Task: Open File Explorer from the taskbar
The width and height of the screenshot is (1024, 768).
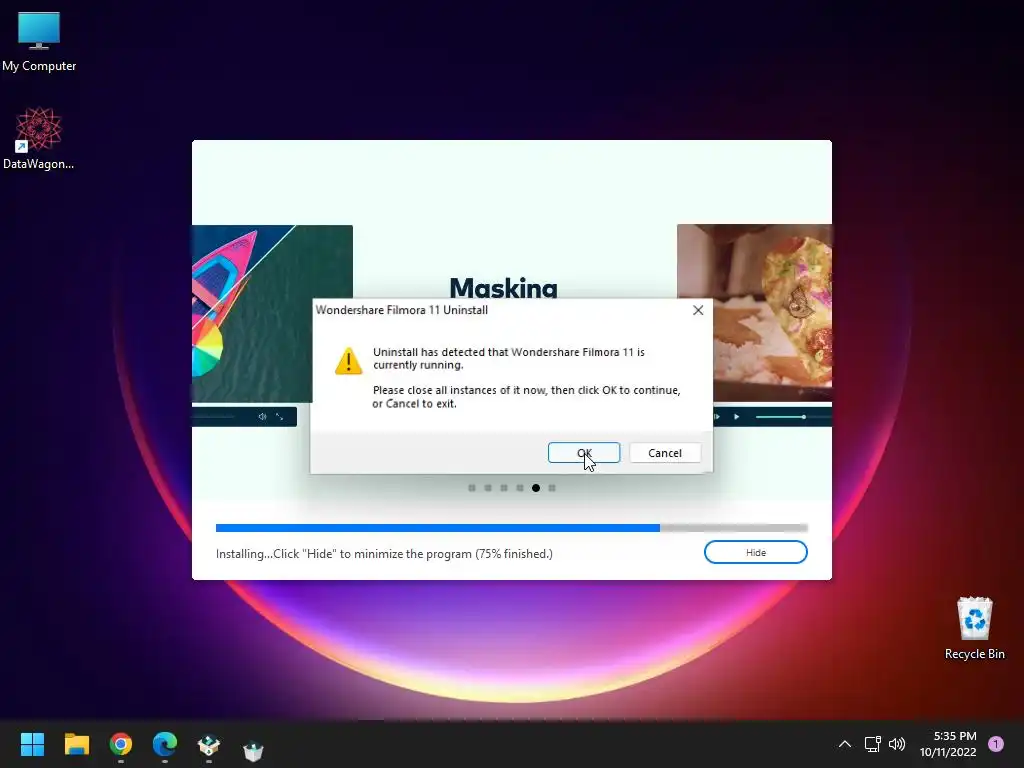Action: pyautogui.click(x=76, y=744)
